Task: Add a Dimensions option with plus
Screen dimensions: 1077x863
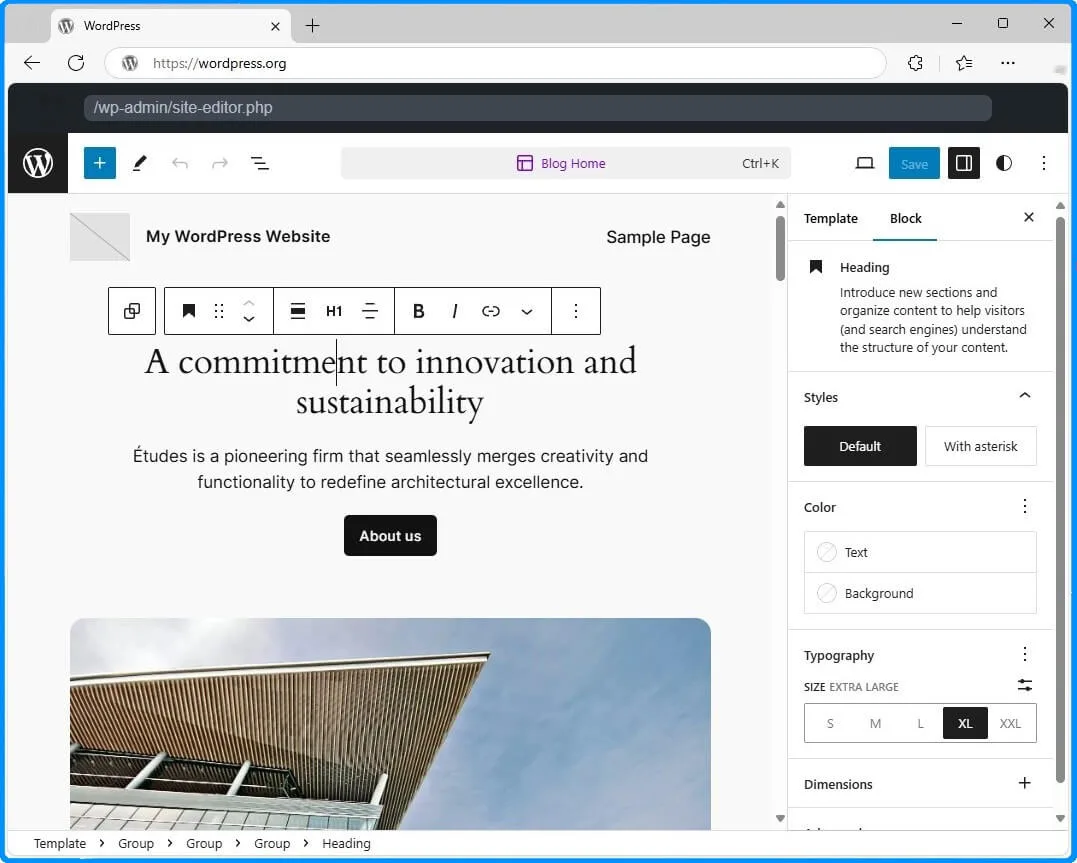Action: click(1024, 783)
